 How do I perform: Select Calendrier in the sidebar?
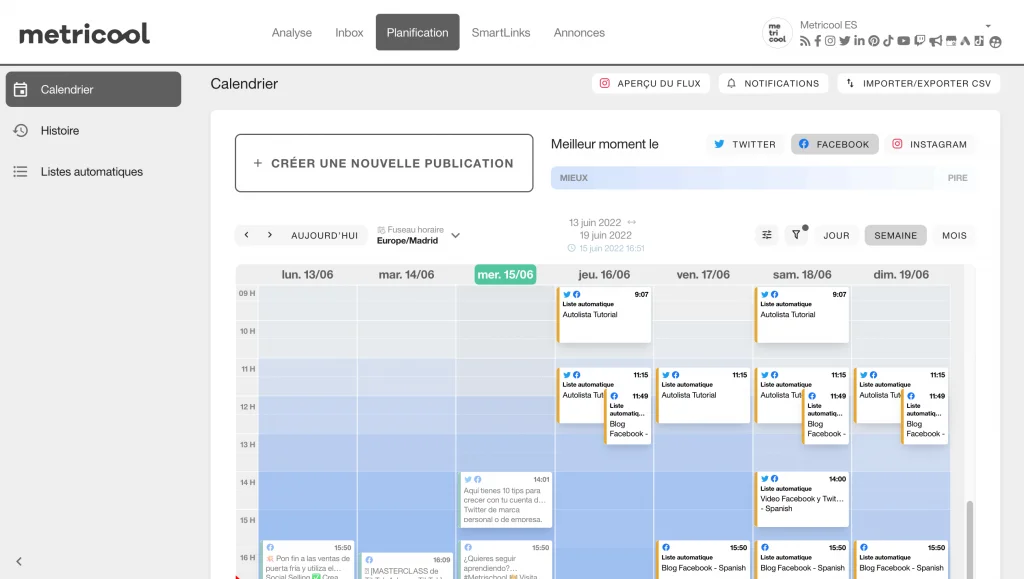(x=93, y=89)
